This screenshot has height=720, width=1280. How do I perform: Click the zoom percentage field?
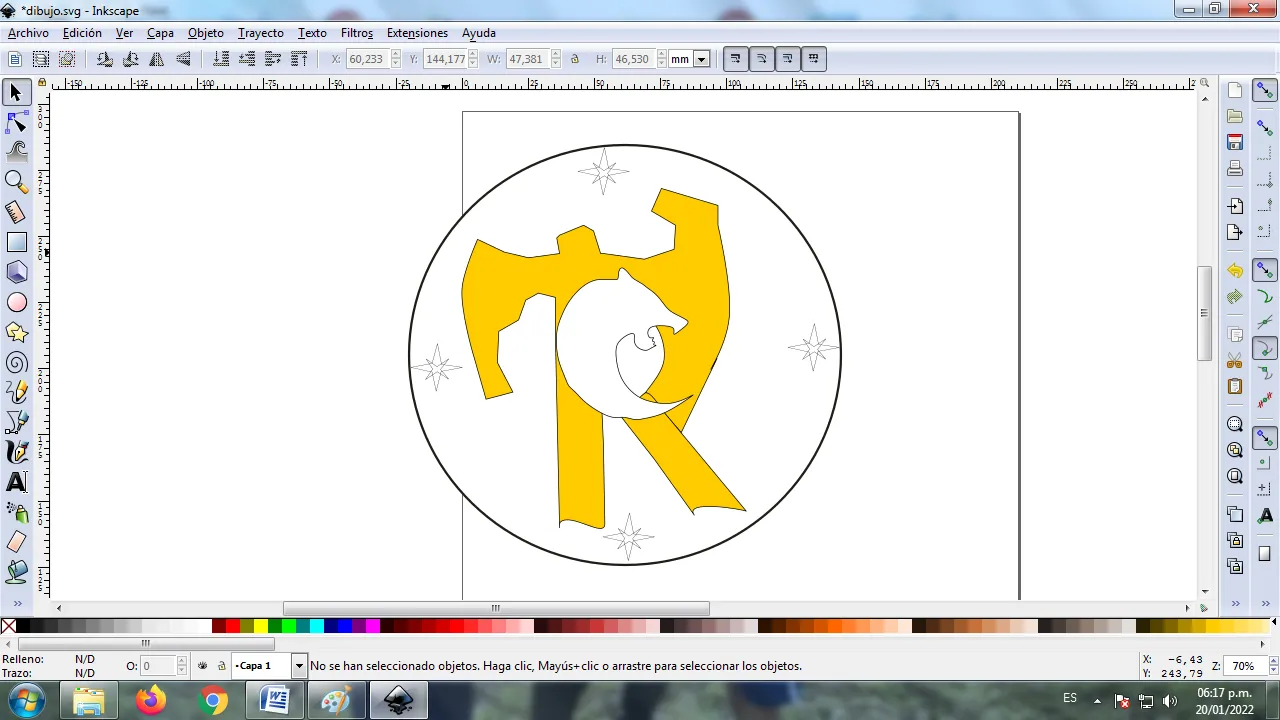click(x=1243, y=666)
